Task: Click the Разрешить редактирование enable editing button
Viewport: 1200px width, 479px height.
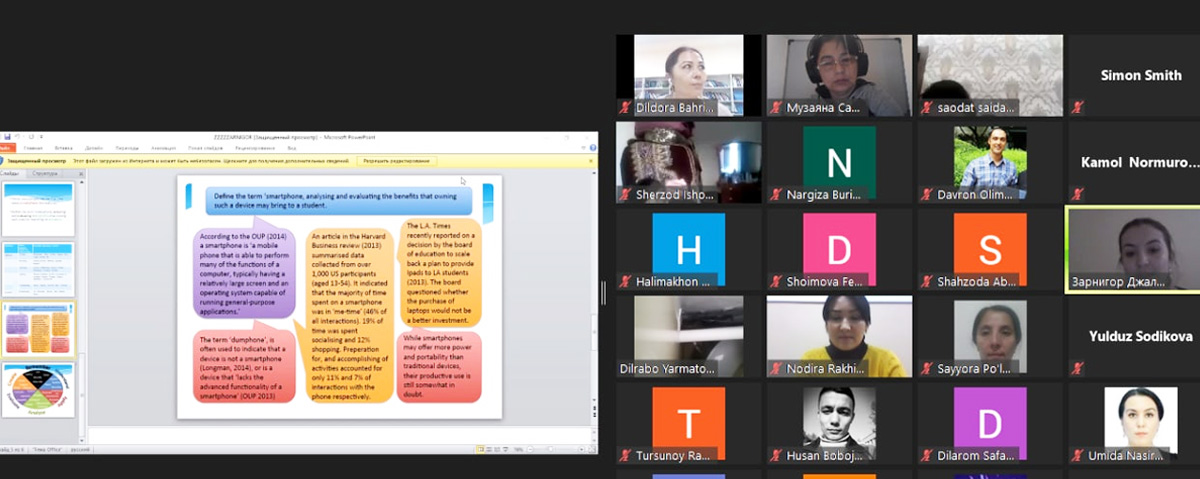Action: pos(397,160)
